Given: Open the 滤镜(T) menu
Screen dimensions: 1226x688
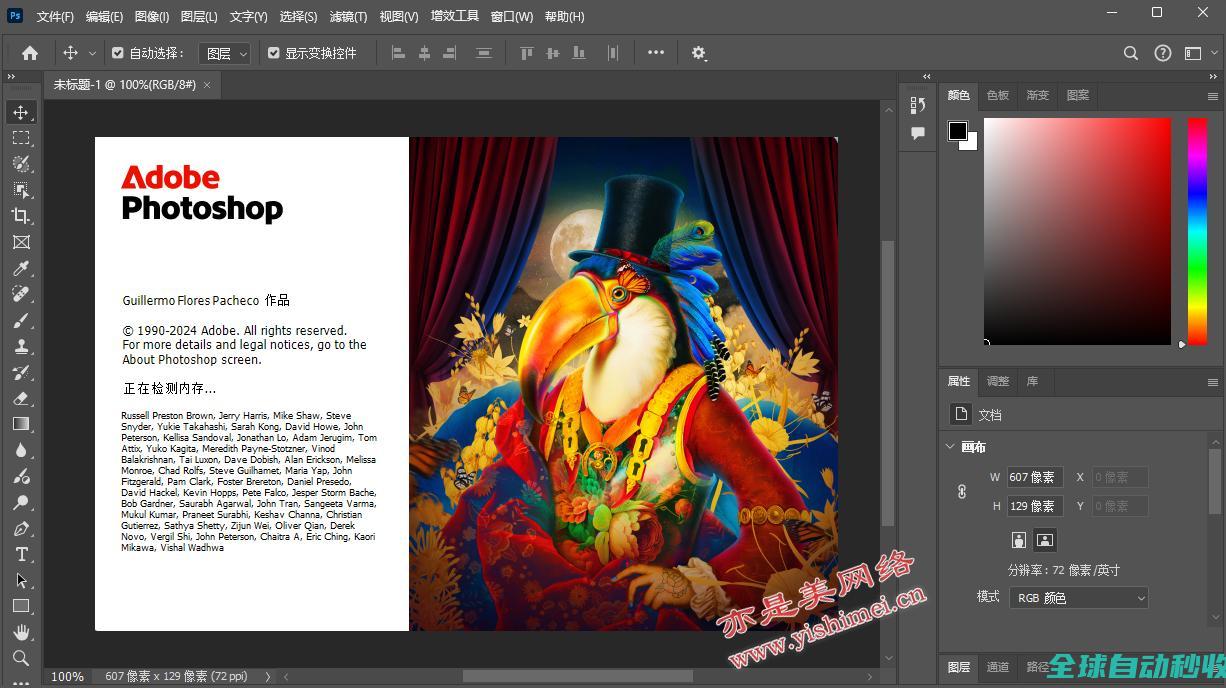Looking at the screenshot, I should coord(348,17).
